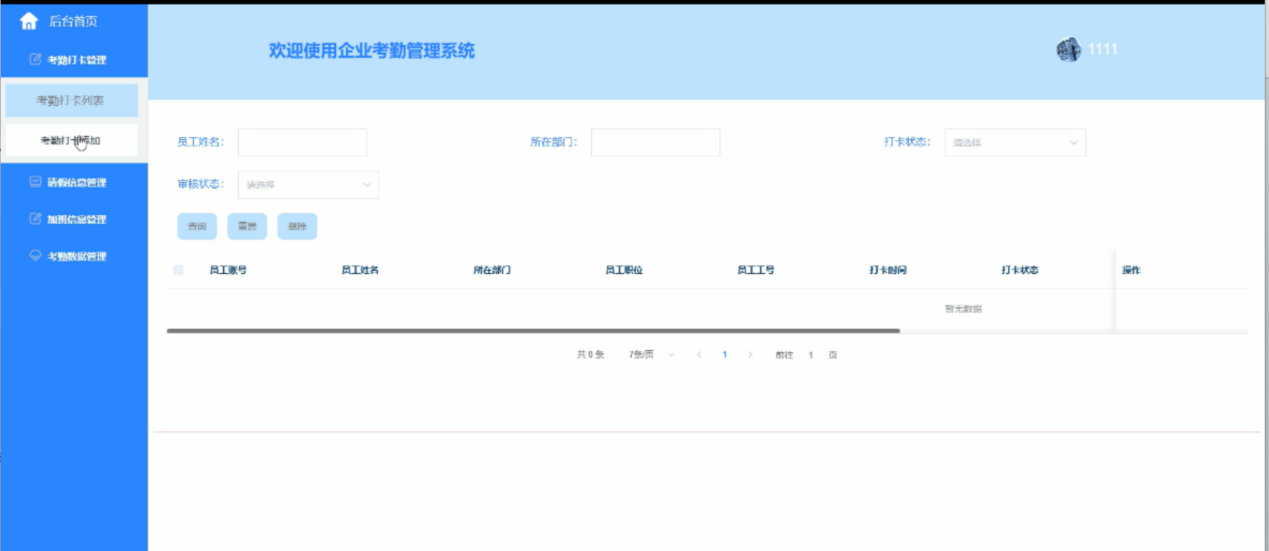Click the edit icon next to 加班信息管理
1269x551 pixels.
[x=36, y=219]
